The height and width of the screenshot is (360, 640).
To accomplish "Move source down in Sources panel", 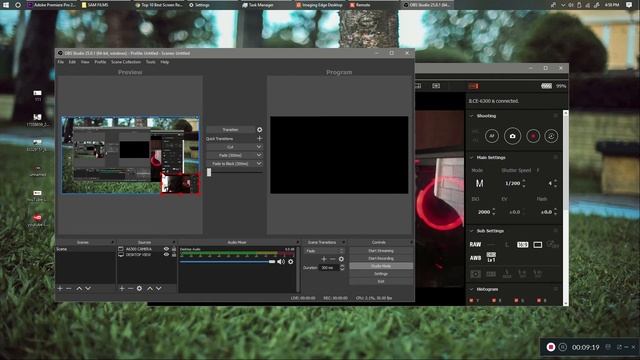I will tap(159, 289).
